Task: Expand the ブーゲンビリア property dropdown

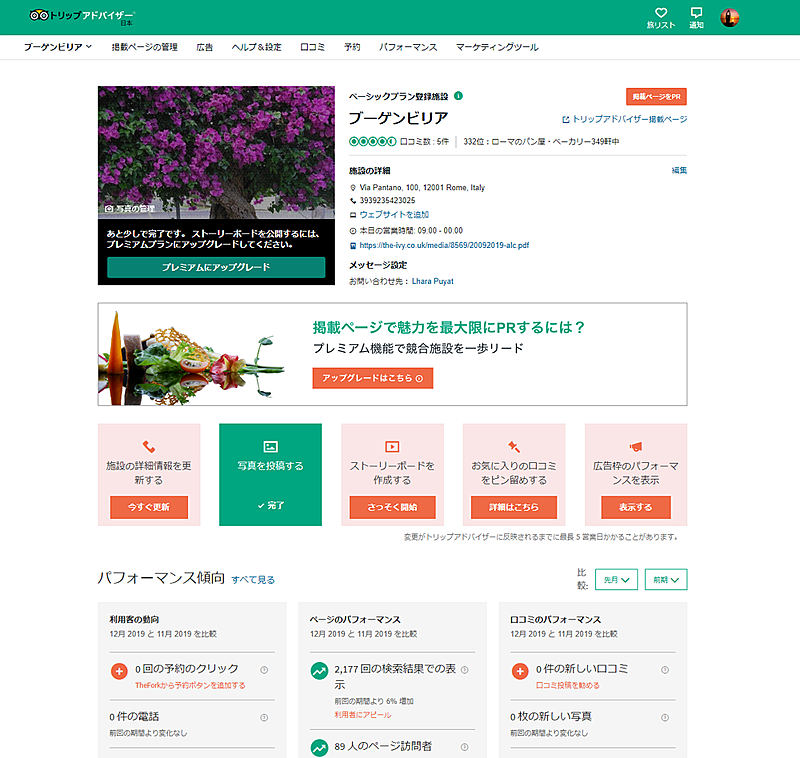Action: [58, 47]
